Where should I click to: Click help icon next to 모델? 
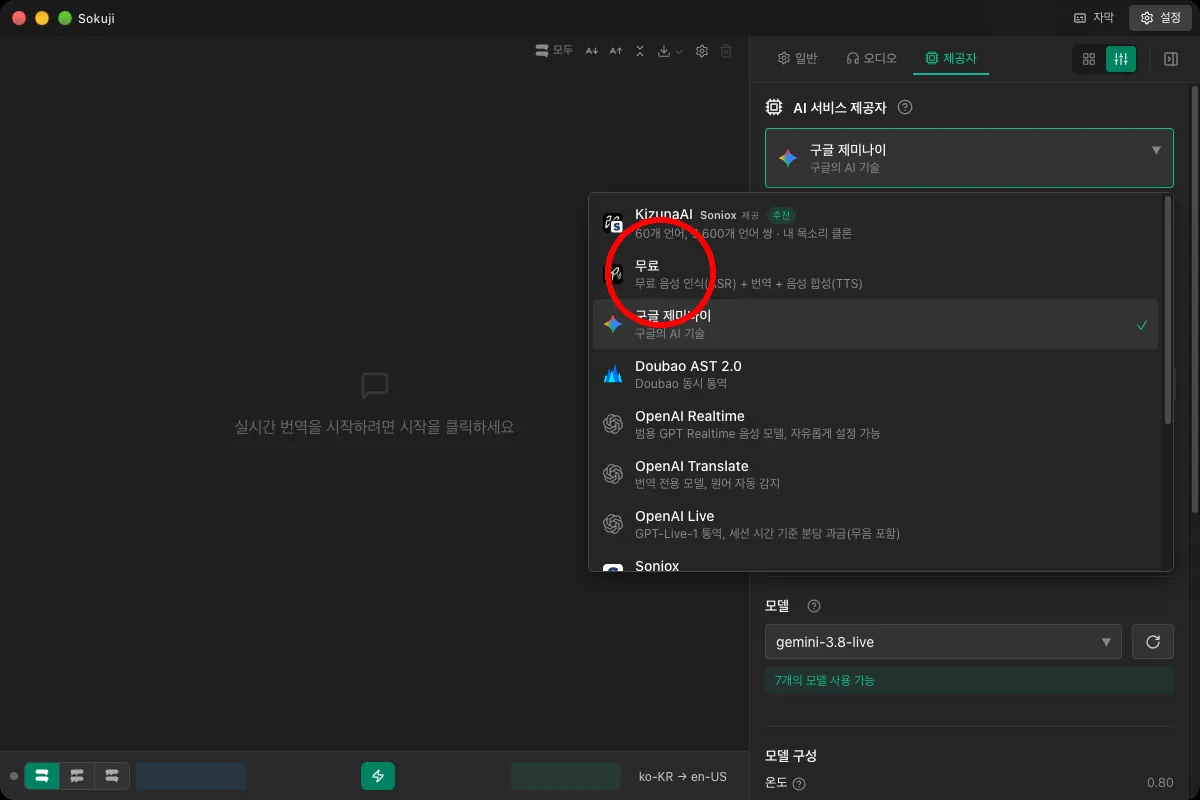tap(814, 606)
